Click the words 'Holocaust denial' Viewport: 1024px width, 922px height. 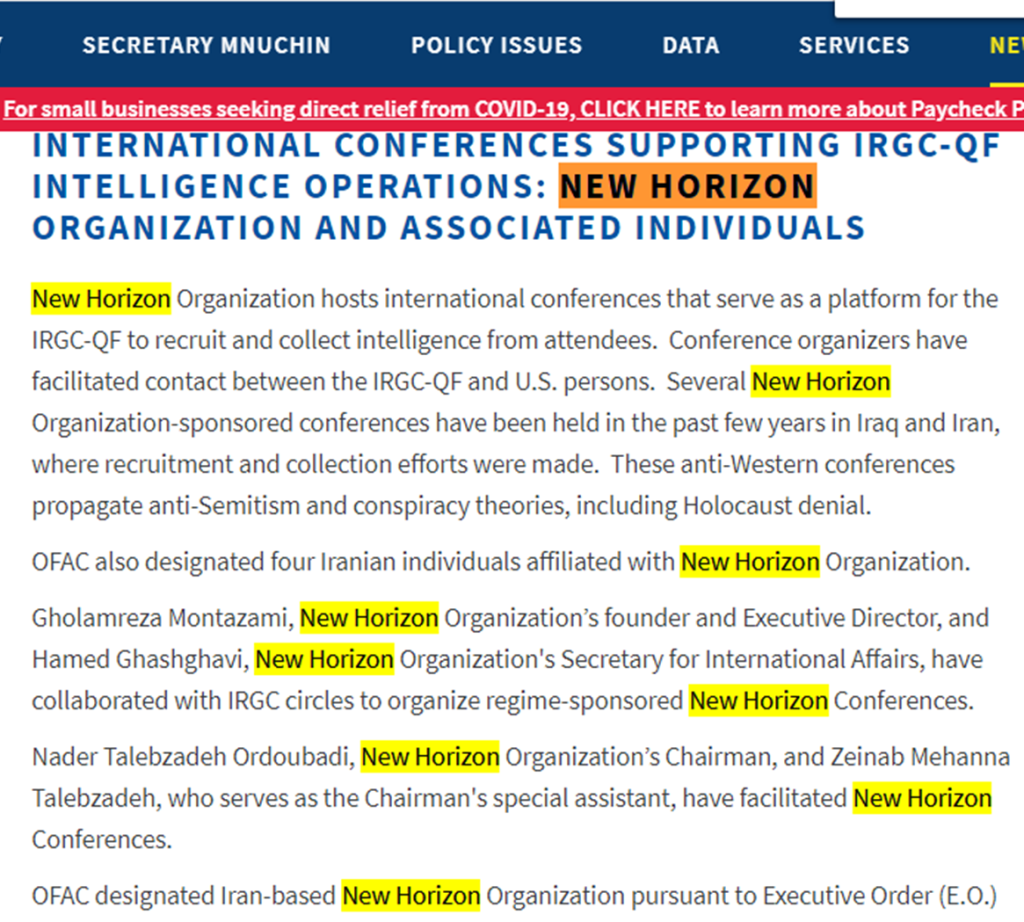coord(774,505)
